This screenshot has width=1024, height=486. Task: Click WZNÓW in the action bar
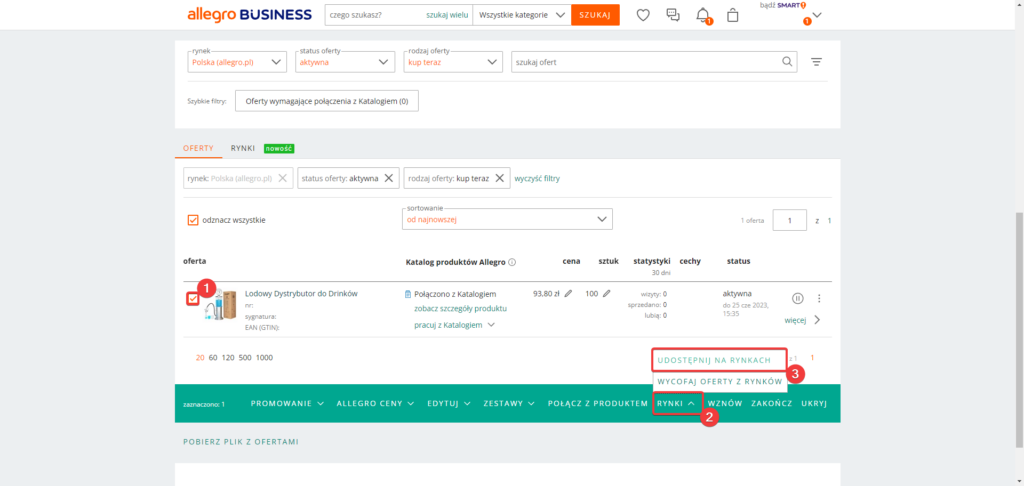[x=725, y=404]
